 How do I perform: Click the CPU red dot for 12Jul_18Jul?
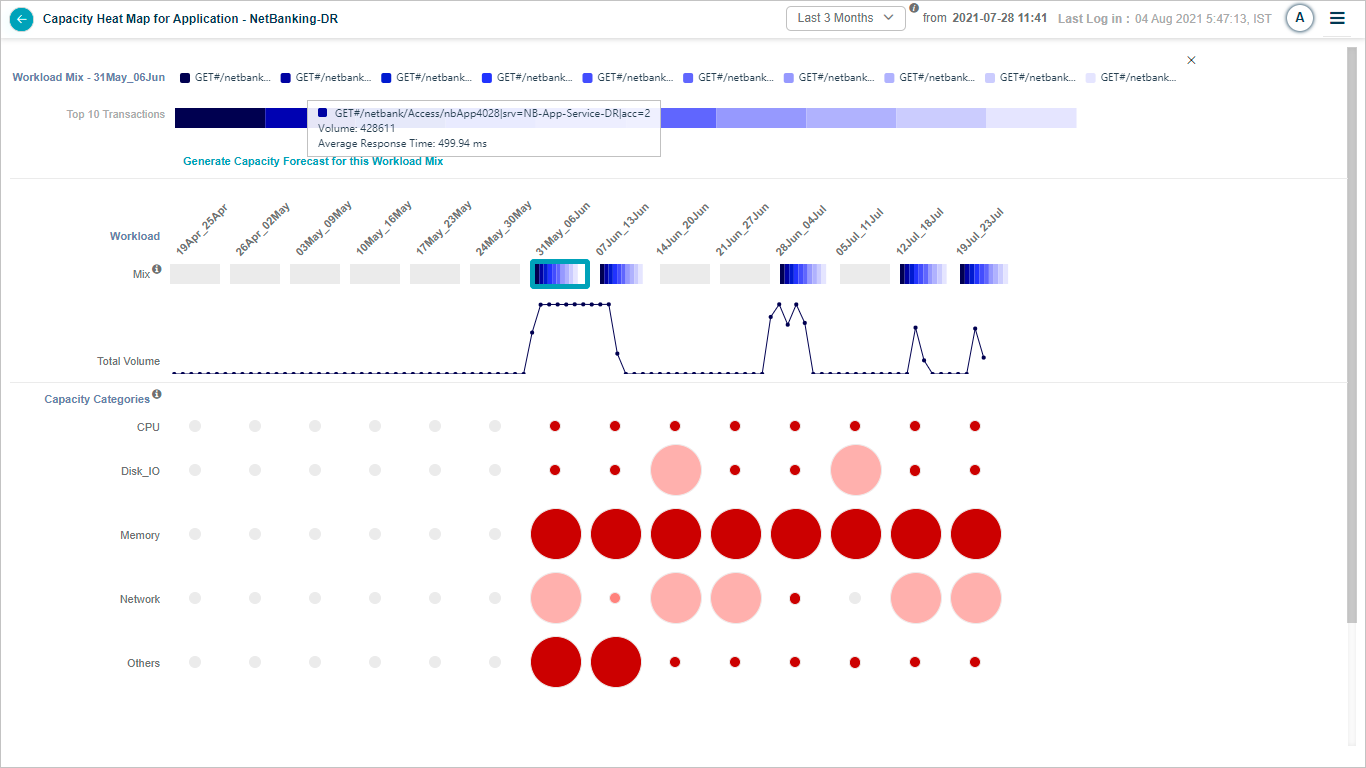(x=915, y=426)
